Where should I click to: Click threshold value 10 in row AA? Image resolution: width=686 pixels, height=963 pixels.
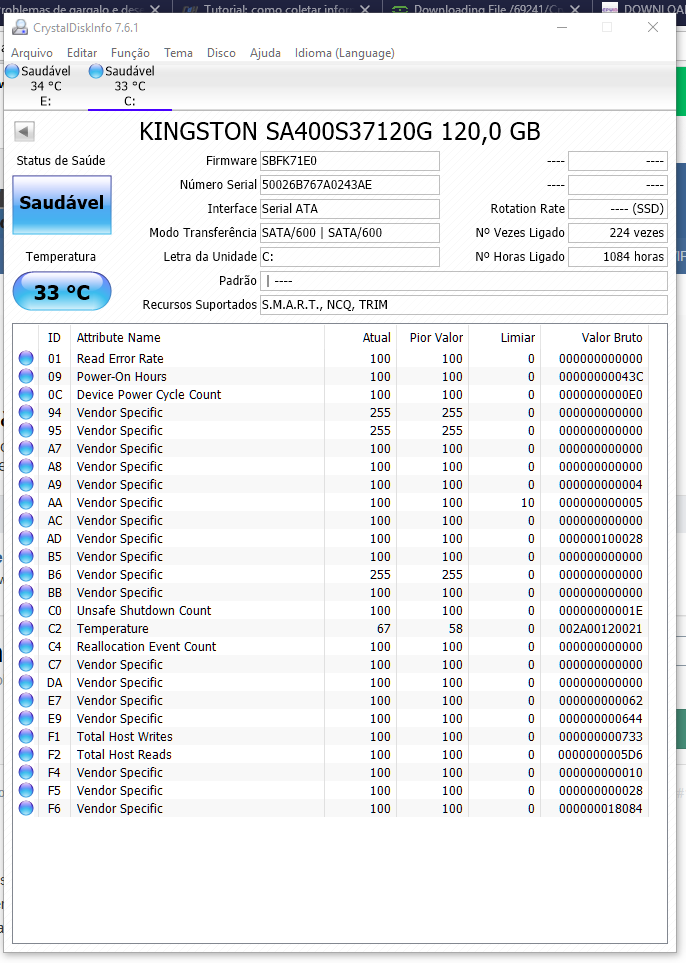click(528, 502)
